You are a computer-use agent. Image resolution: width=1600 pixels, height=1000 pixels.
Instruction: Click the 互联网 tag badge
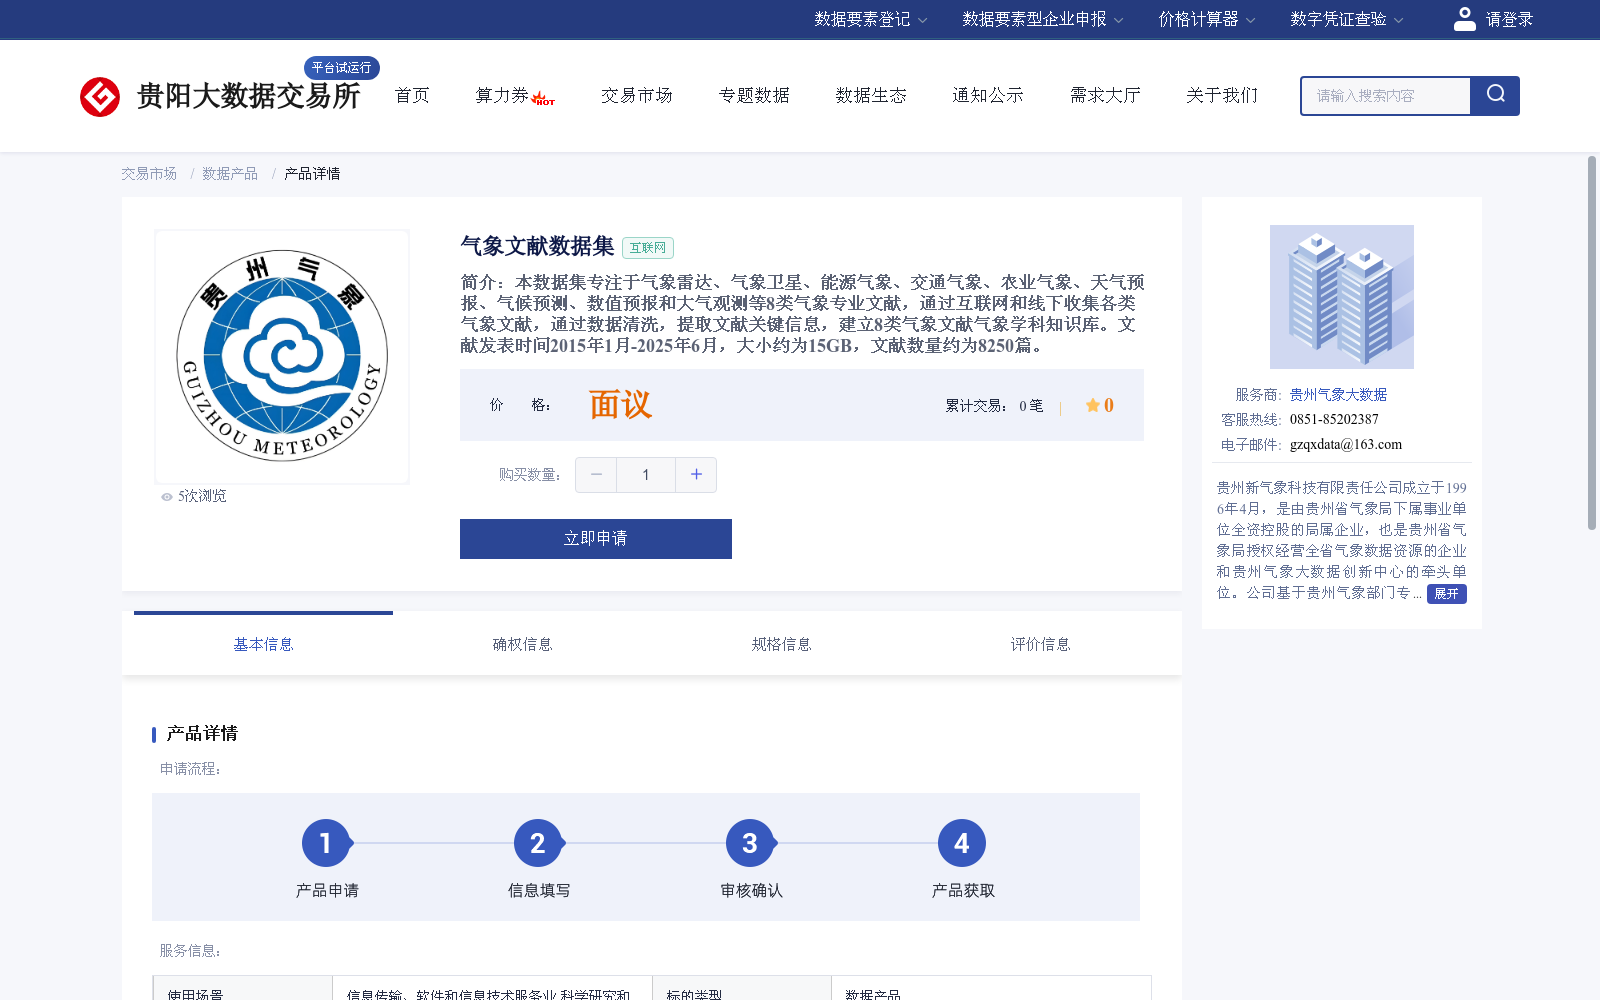(648, 248)
